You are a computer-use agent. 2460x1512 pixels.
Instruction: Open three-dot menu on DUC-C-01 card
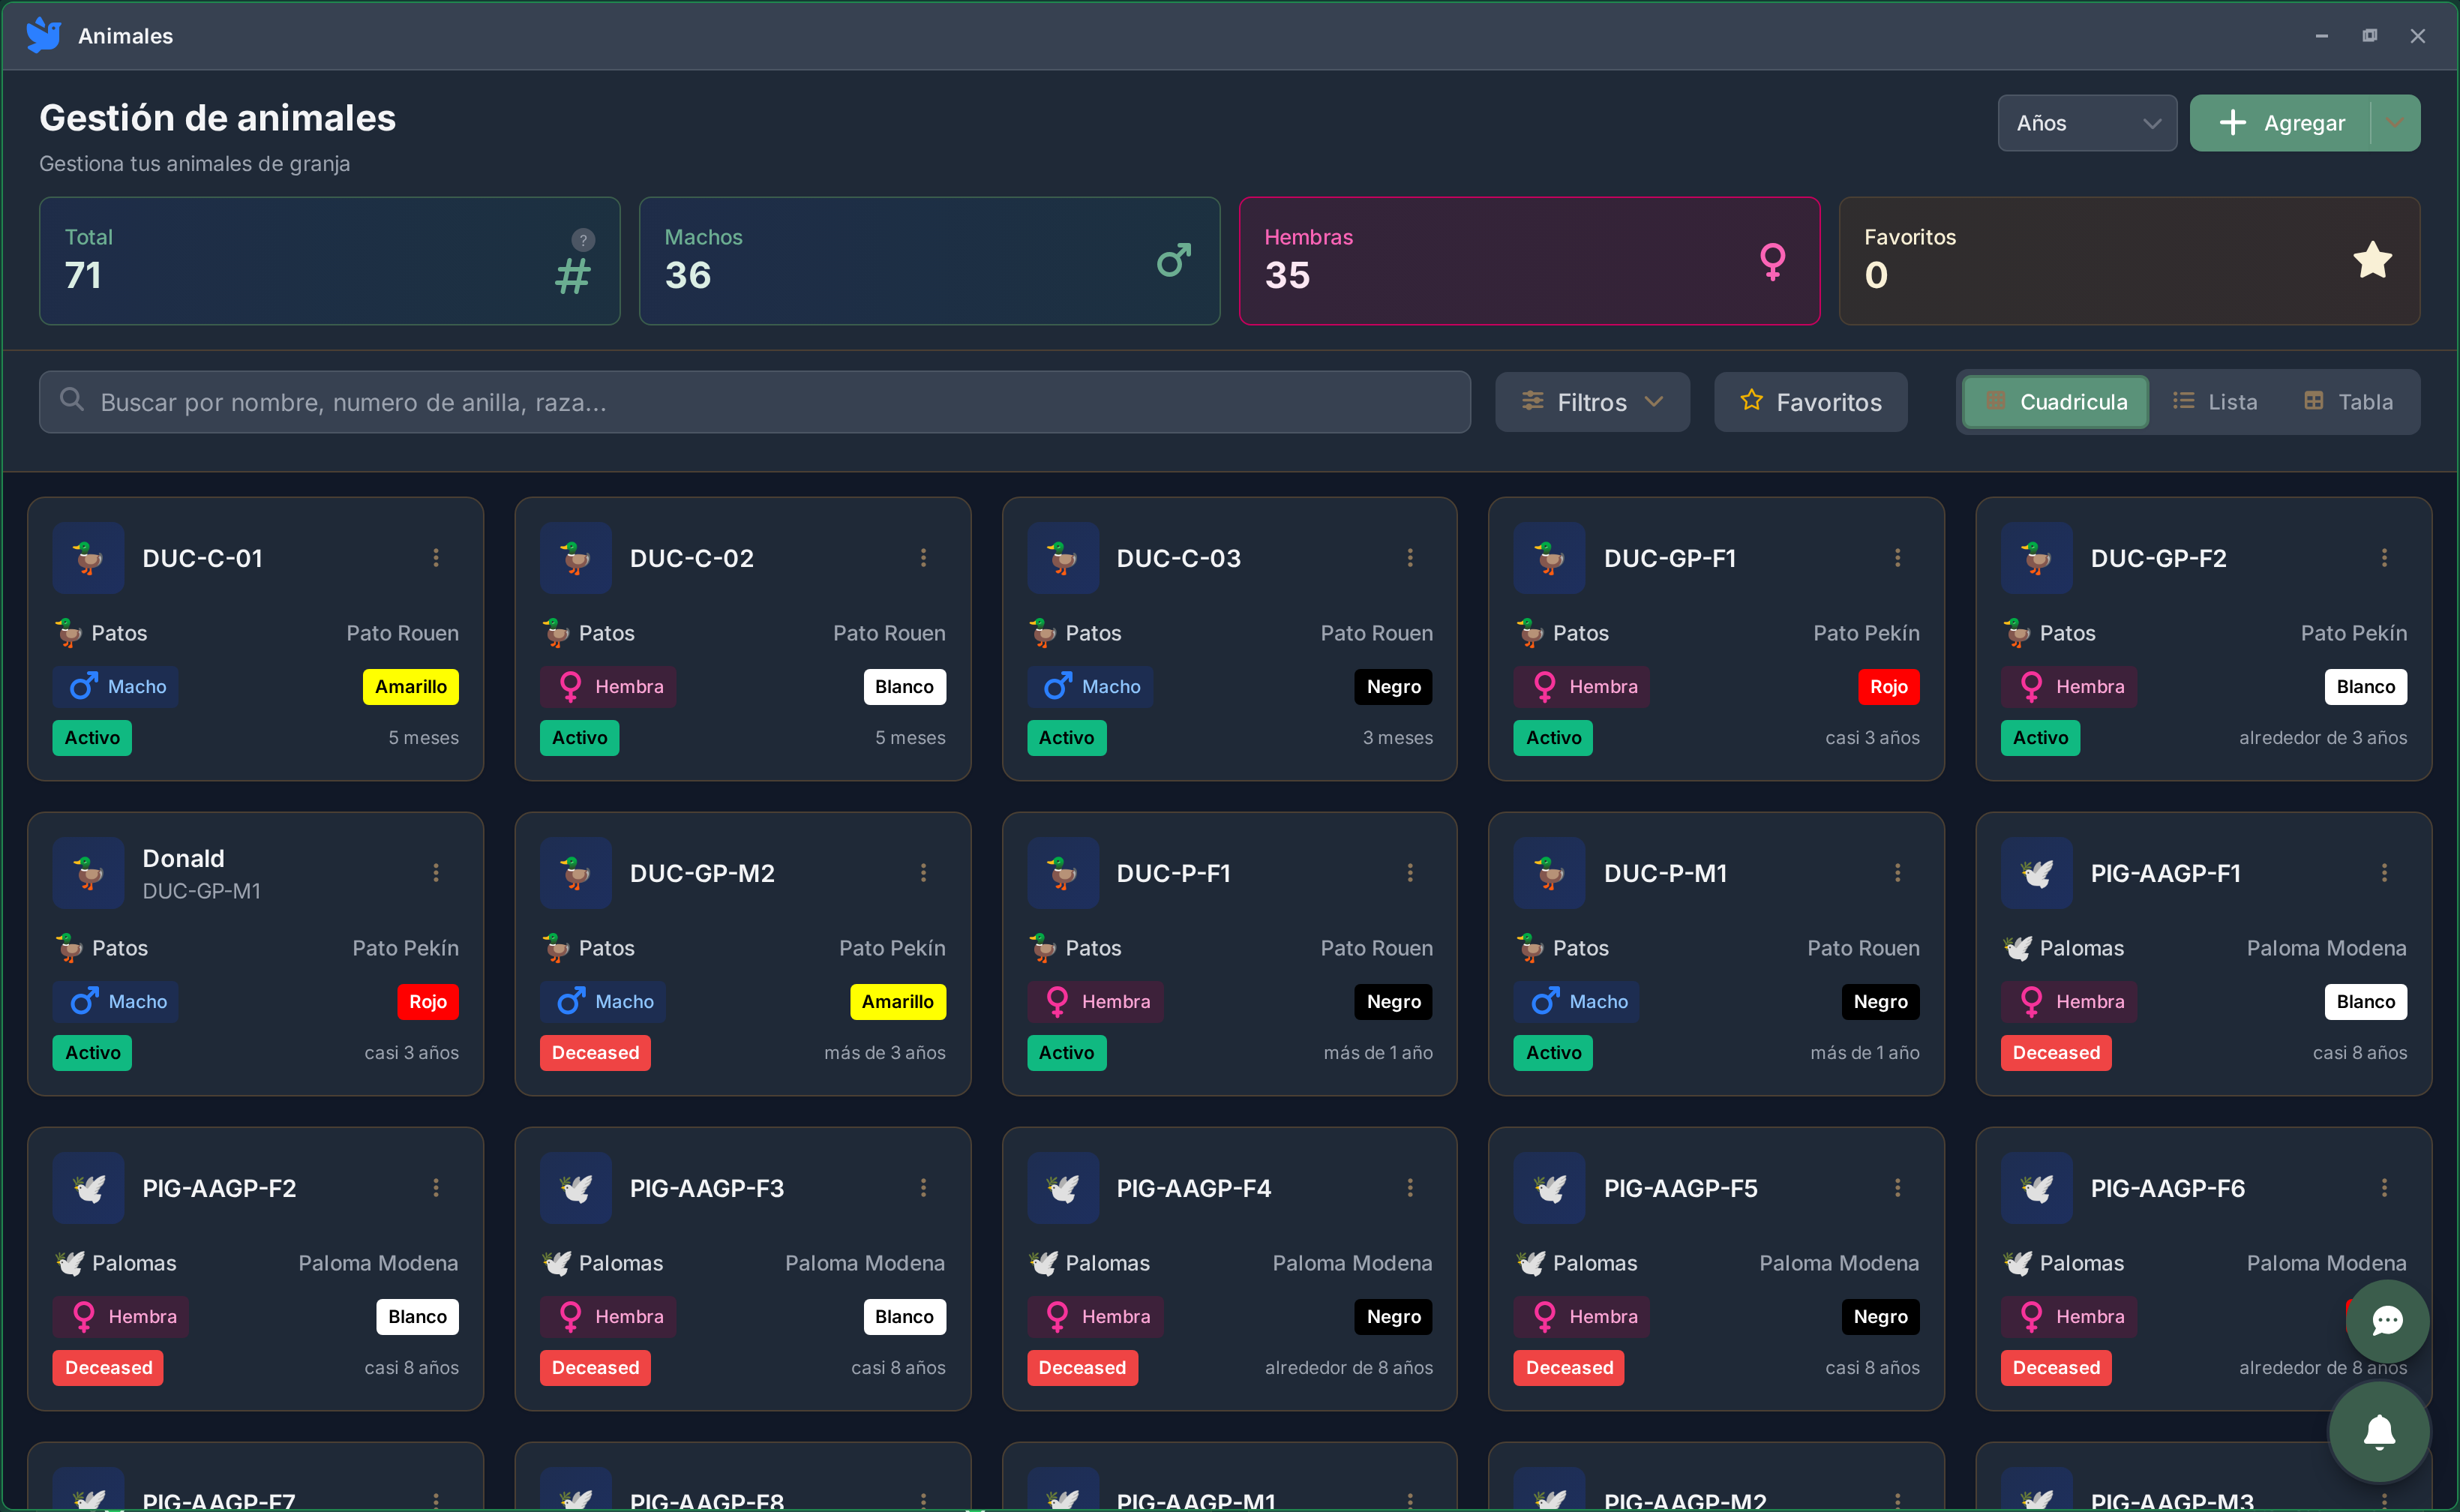(436, 558)
